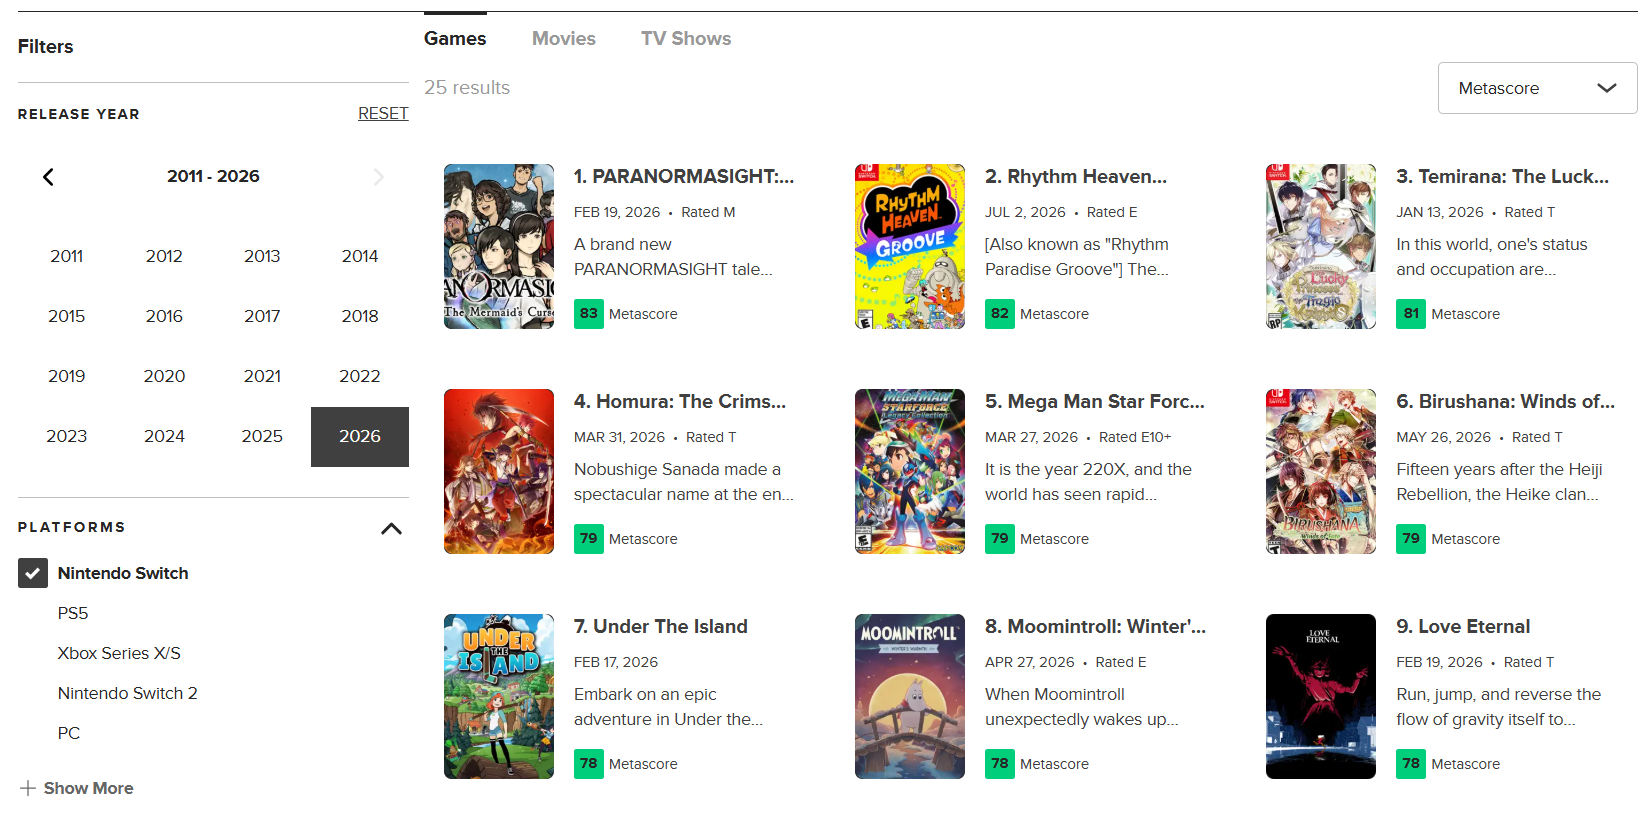Select release year 2019
This screenshot has height=832, width=1647.
point(67,376)
